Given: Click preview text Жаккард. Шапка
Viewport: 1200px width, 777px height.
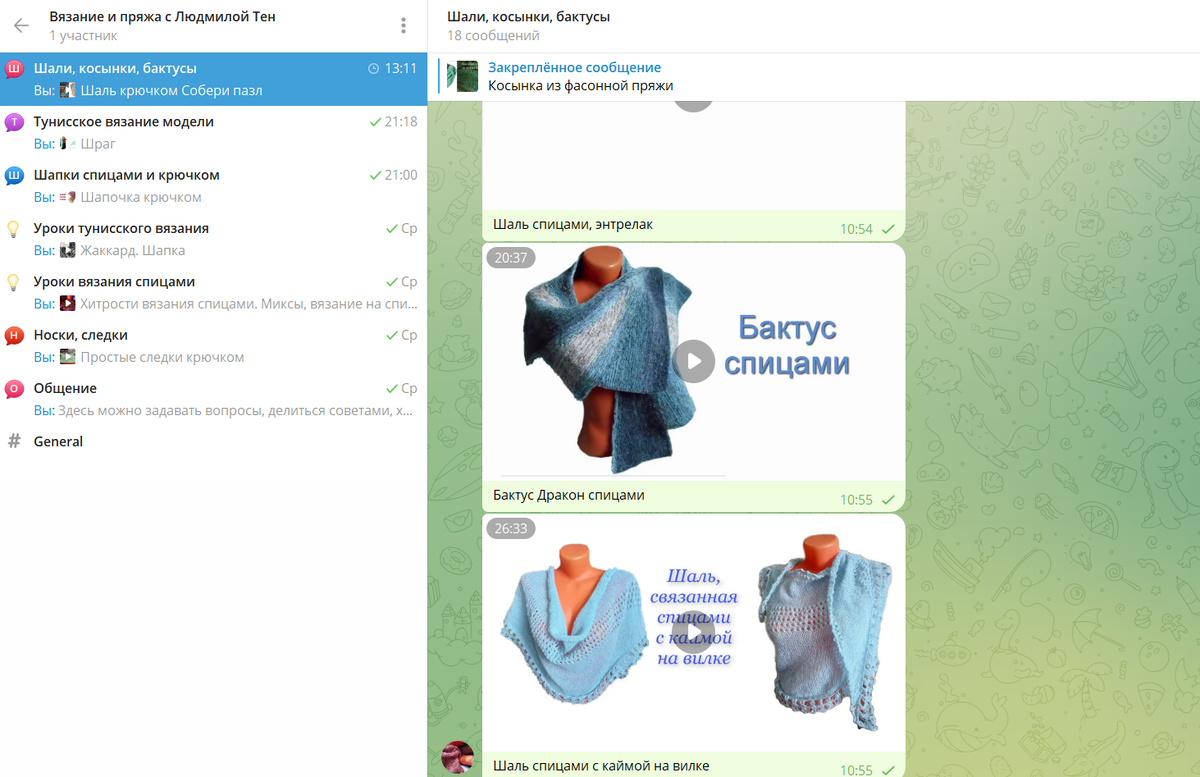Looking at the screenshot, I should click(x=132, y=250).
